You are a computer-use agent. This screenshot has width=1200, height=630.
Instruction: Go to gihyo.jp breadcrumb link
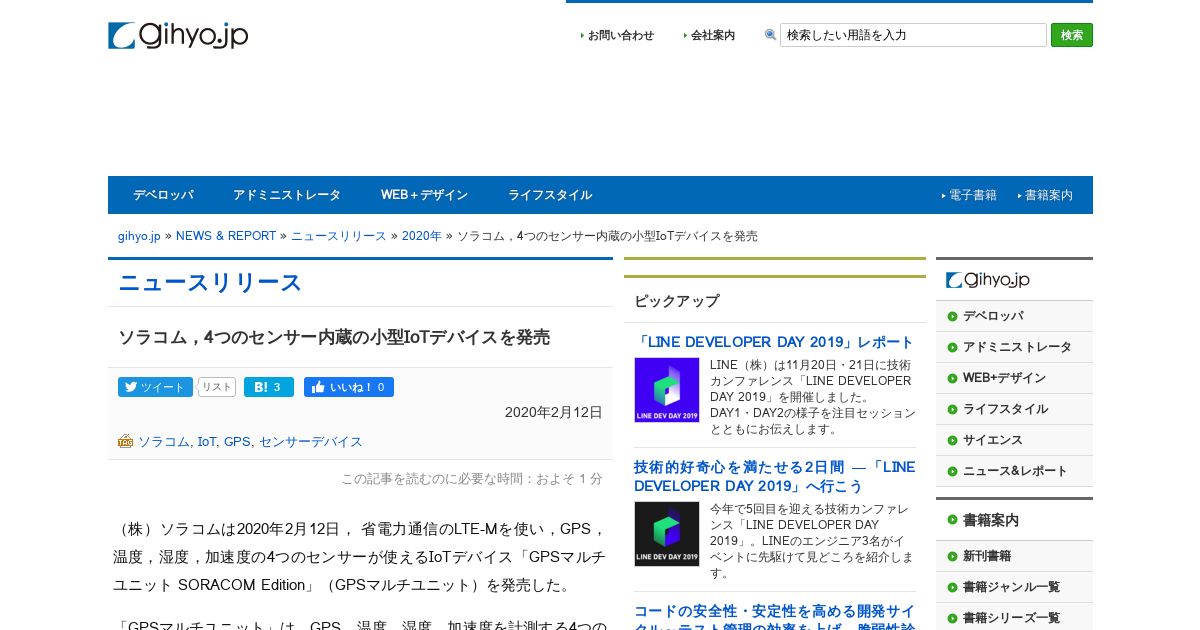[x=139, y=236]
